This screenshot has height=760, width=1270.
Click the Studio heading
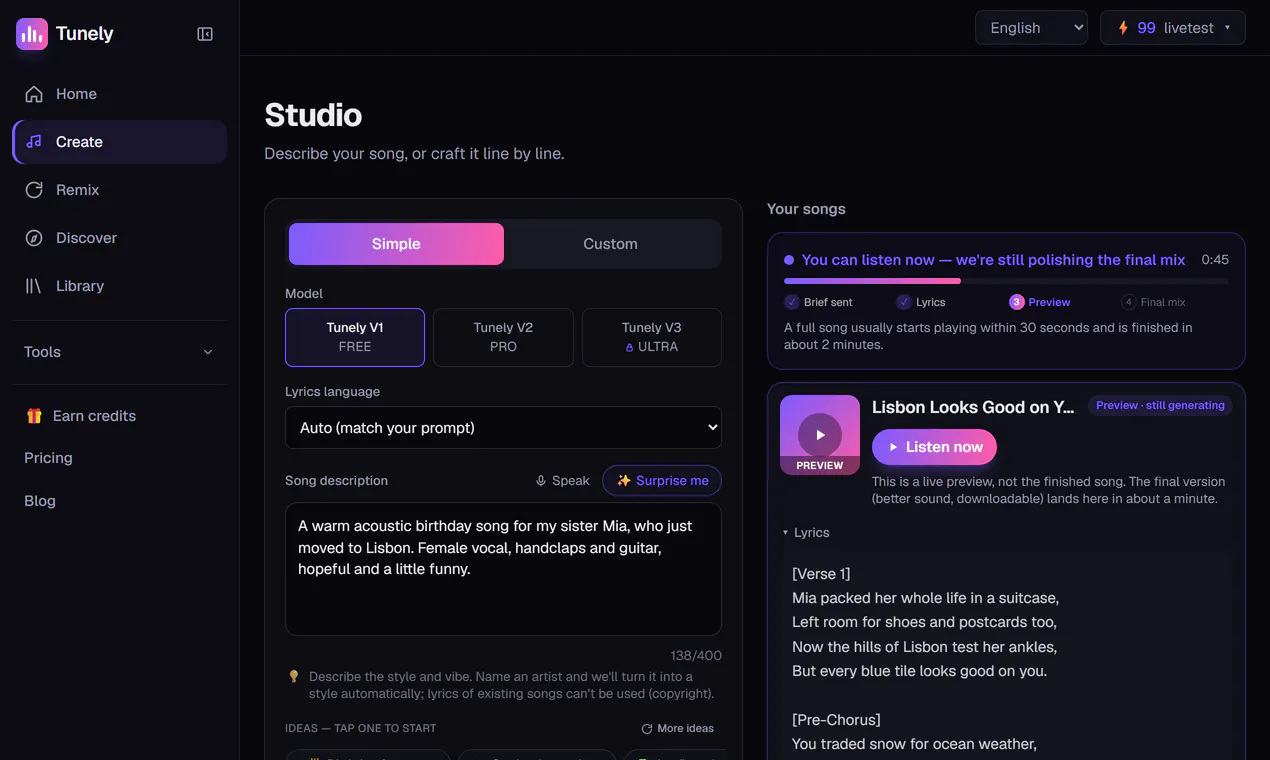click(313, 115)
